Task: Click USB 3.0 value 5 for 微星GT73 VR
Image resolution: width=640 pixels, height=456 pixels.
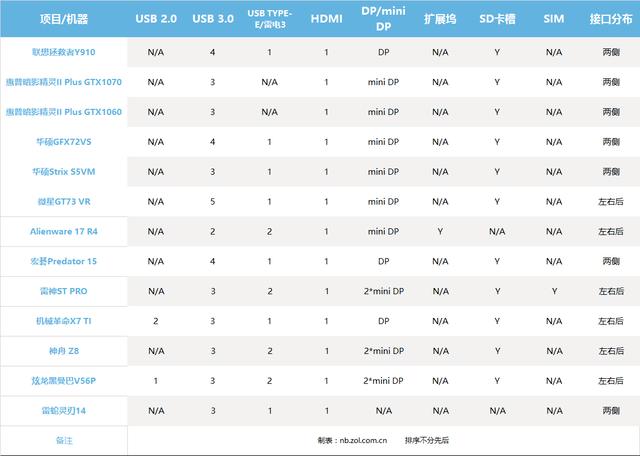Action: [213, 201]
